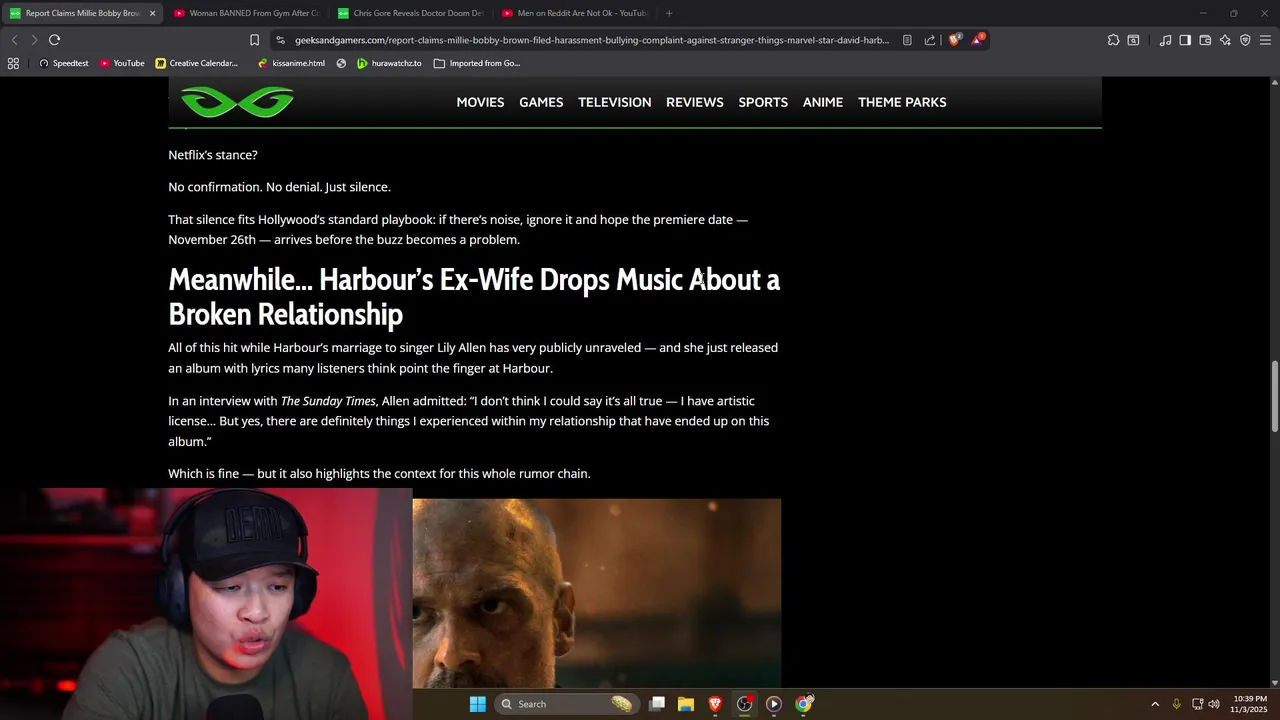Open reader mode icon in address bar
The height and width of the screenshot is (720, 1280).
point(907,40)
